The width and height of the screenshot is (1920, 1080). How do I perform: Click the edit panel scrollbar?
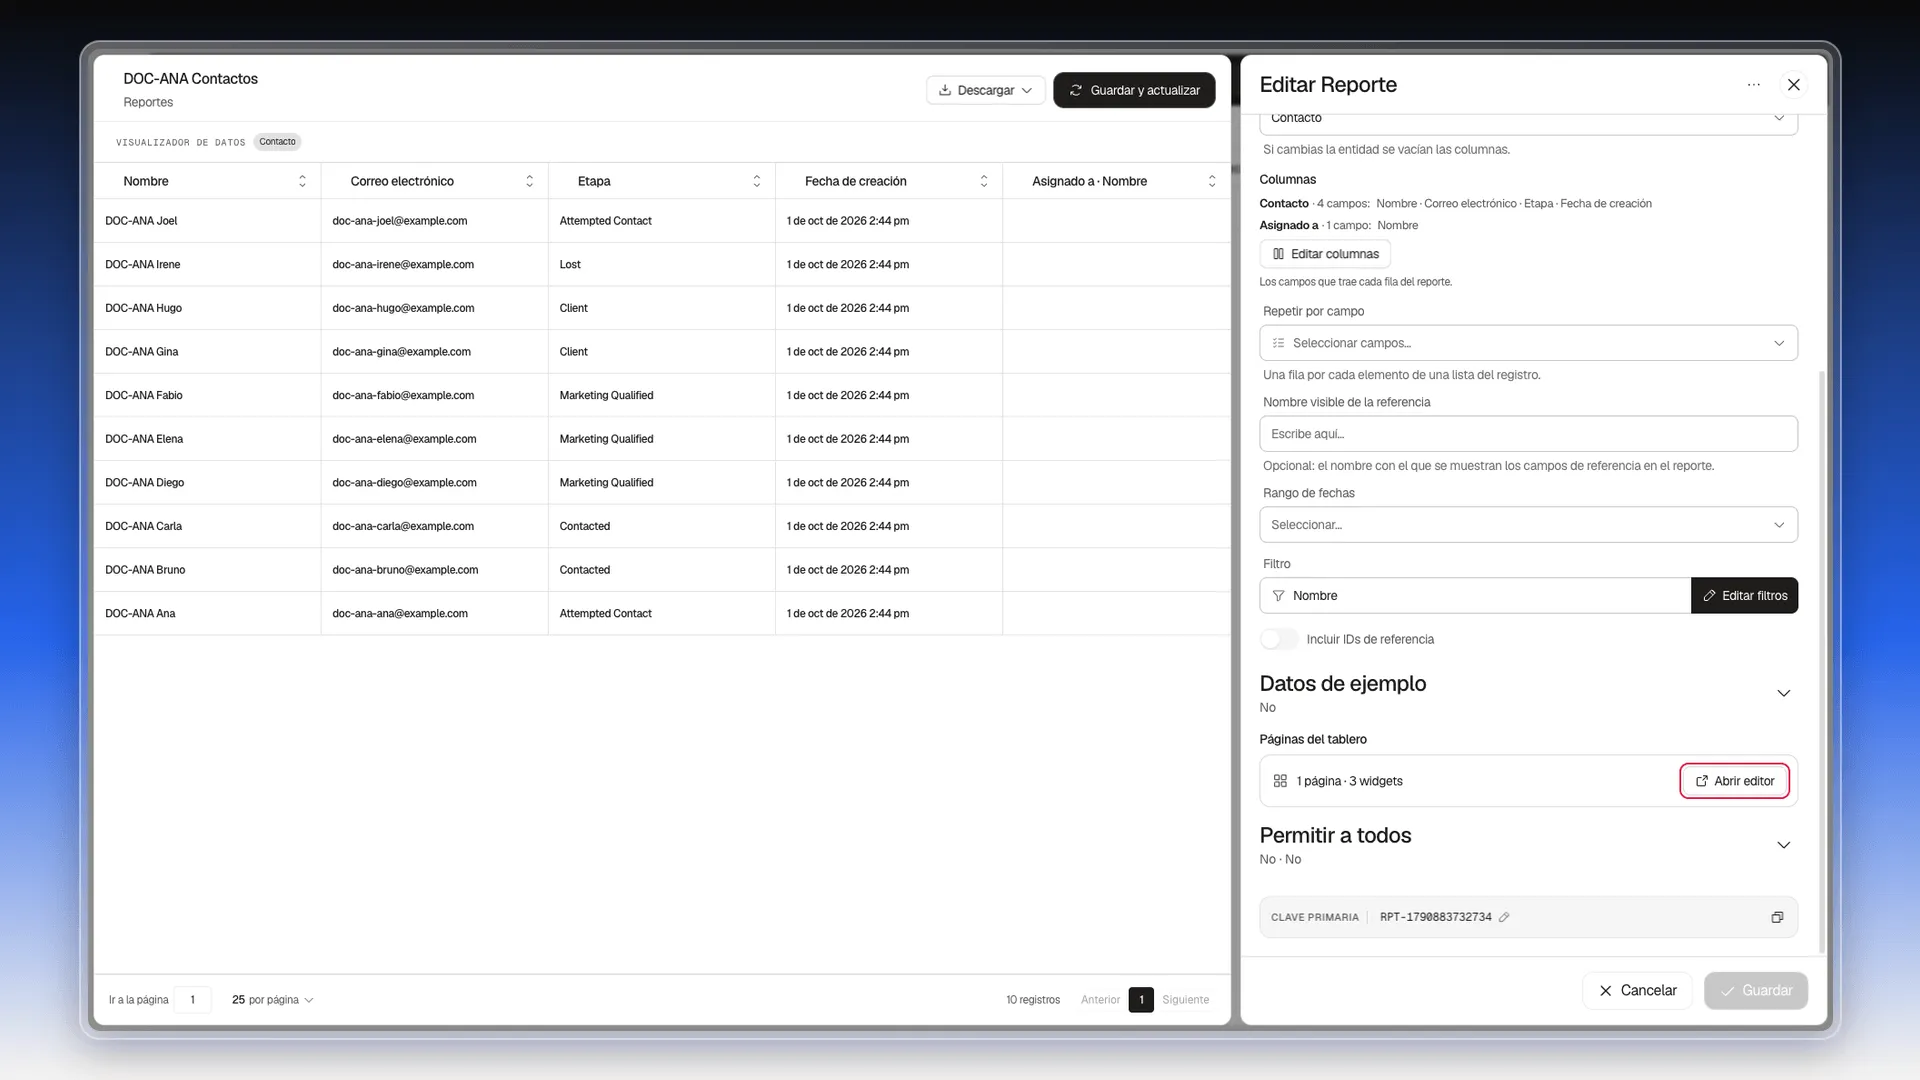[x=1821, y=660]
